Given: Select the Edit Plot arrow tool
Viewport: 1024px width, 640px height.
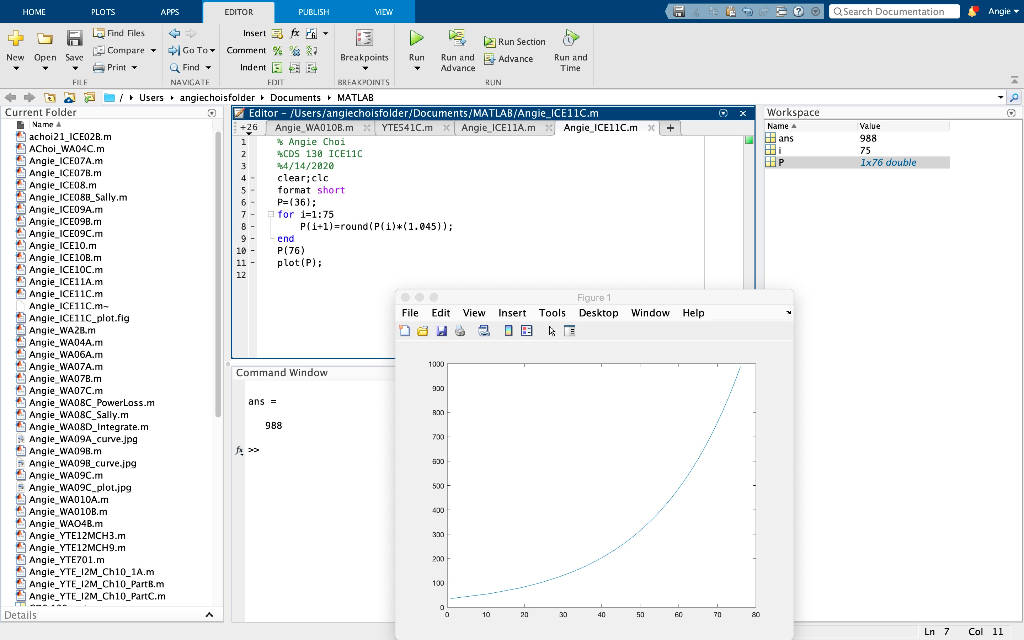Looking at the screenshot, I should point(551,331).
